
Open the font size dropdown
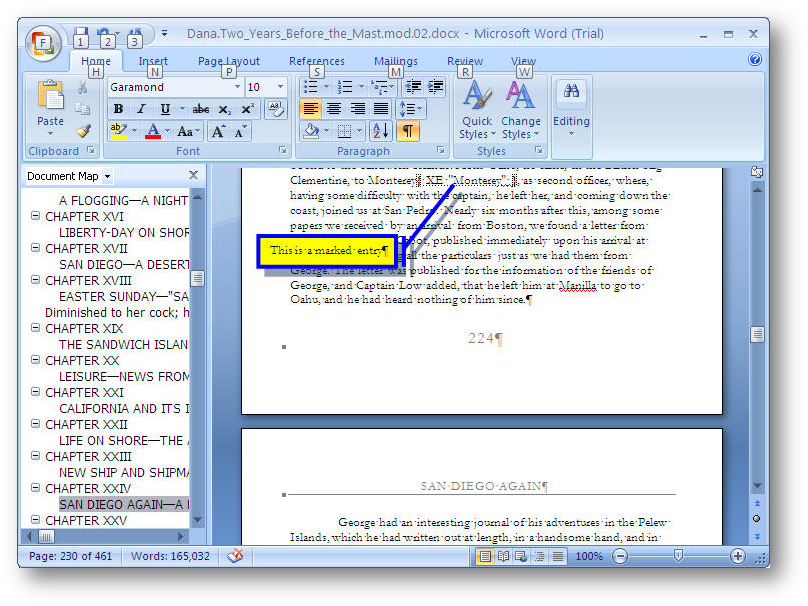click(280, 87)
